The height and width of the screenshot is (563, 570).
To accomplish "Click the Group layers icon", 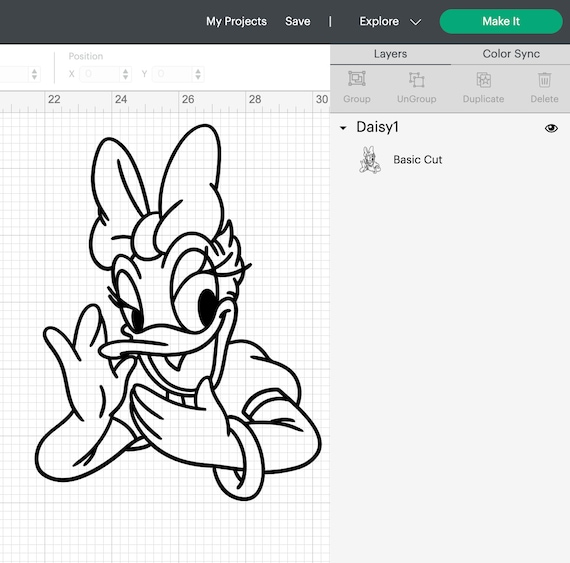I will point(357,79).
